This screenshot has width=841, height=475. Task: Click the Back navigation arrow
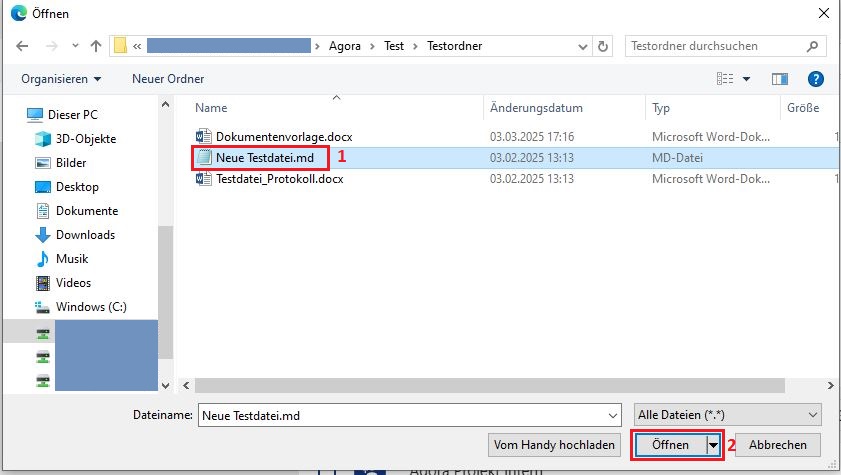22,46
